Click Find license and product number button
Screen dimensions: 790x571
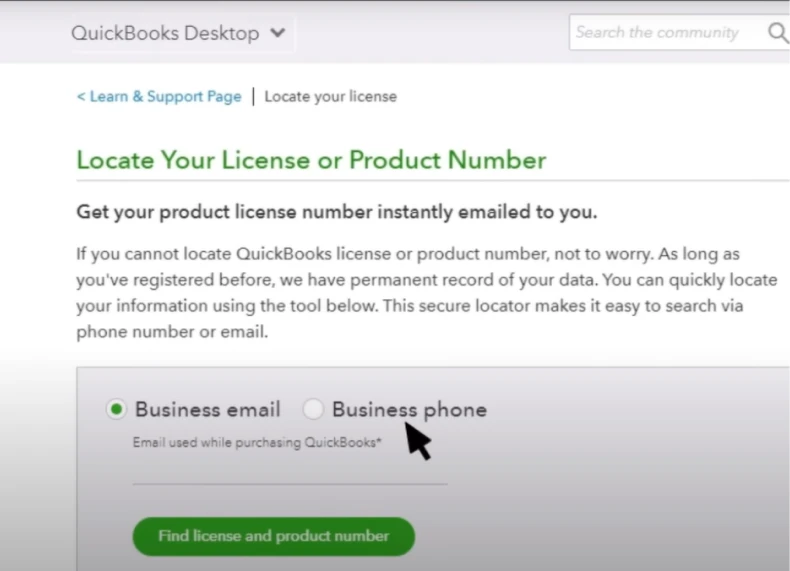(x=274, y=536)
